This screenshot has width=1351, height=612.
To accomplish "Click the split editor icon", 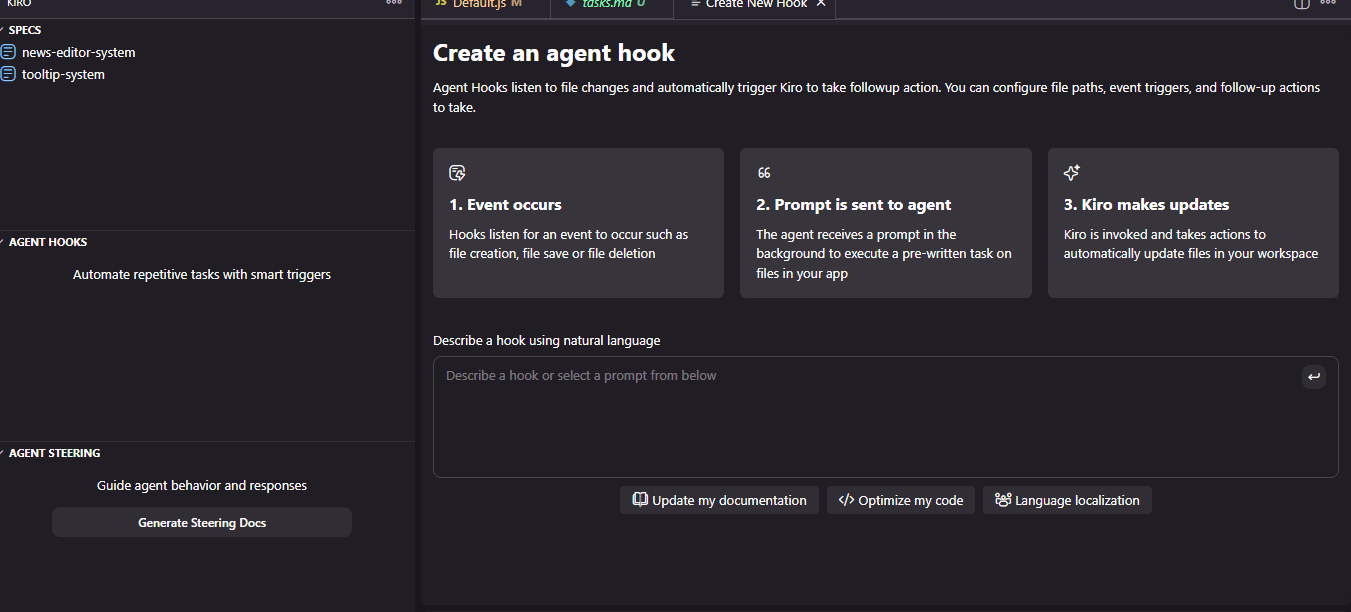I will (x=1302, y=3).
